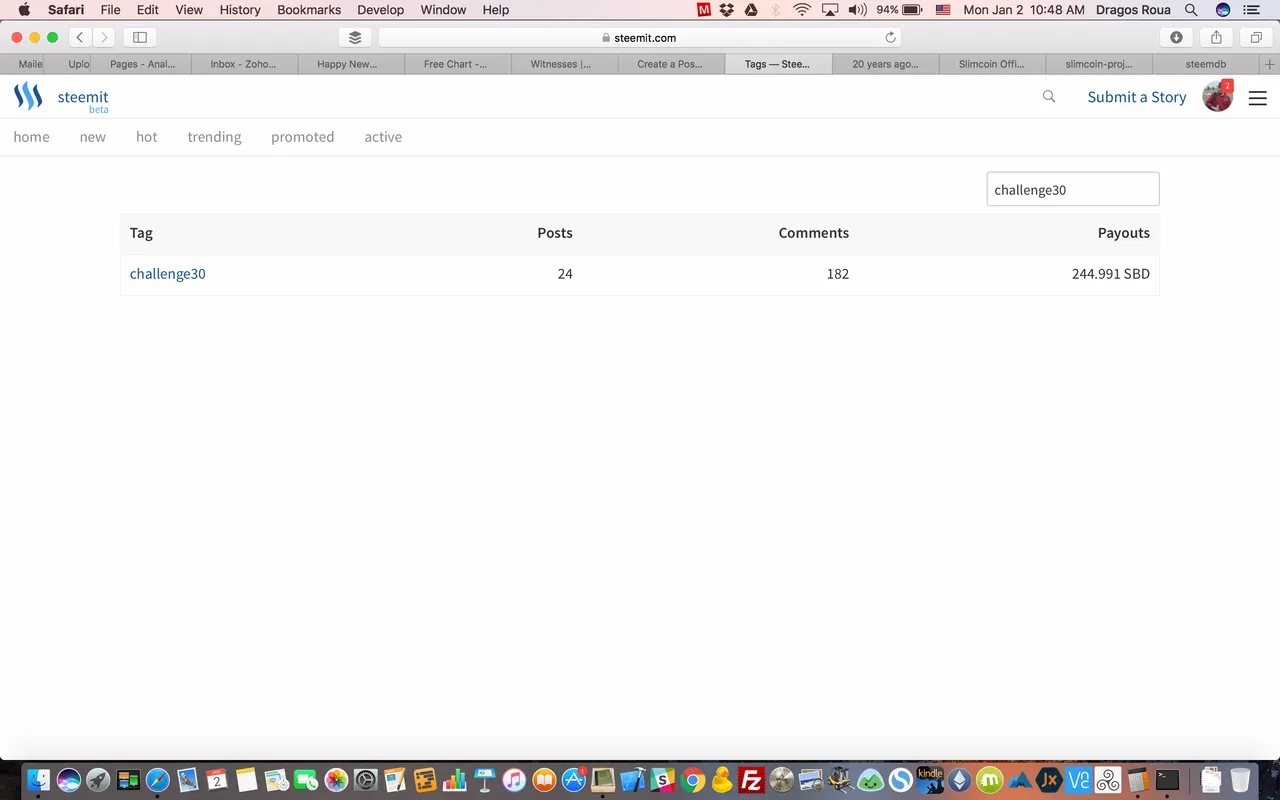Click the tag filter field containing challenge30
The height and width of the screenshot is (800, 1280).
(x=1073, y=189)
